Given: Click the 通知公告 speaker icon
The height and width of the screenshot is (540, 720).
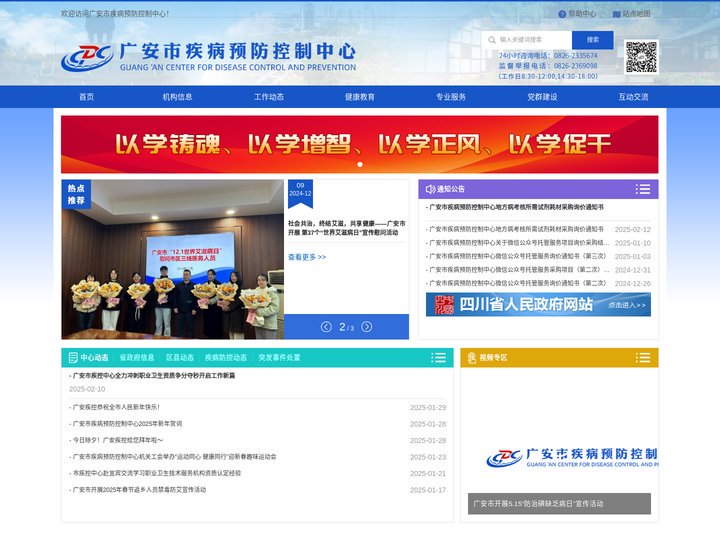Looking at the screenshot, I should [x=430, y=189].
